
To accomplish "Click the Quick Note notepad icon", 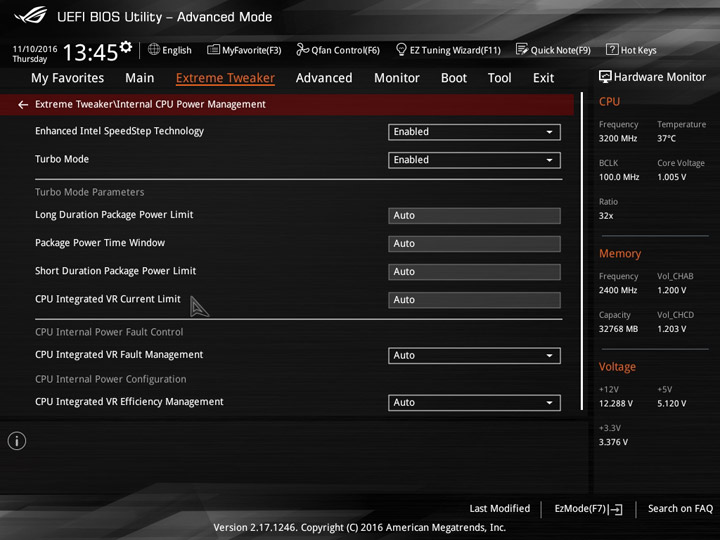I will (522, 49).
